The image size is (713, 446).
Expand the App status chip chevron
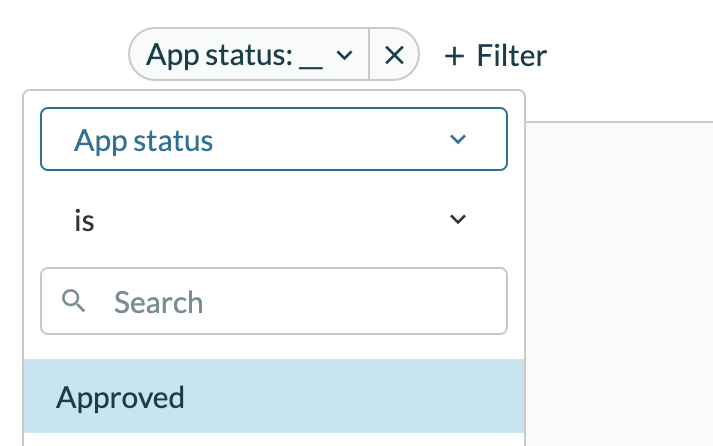[344, 55]
